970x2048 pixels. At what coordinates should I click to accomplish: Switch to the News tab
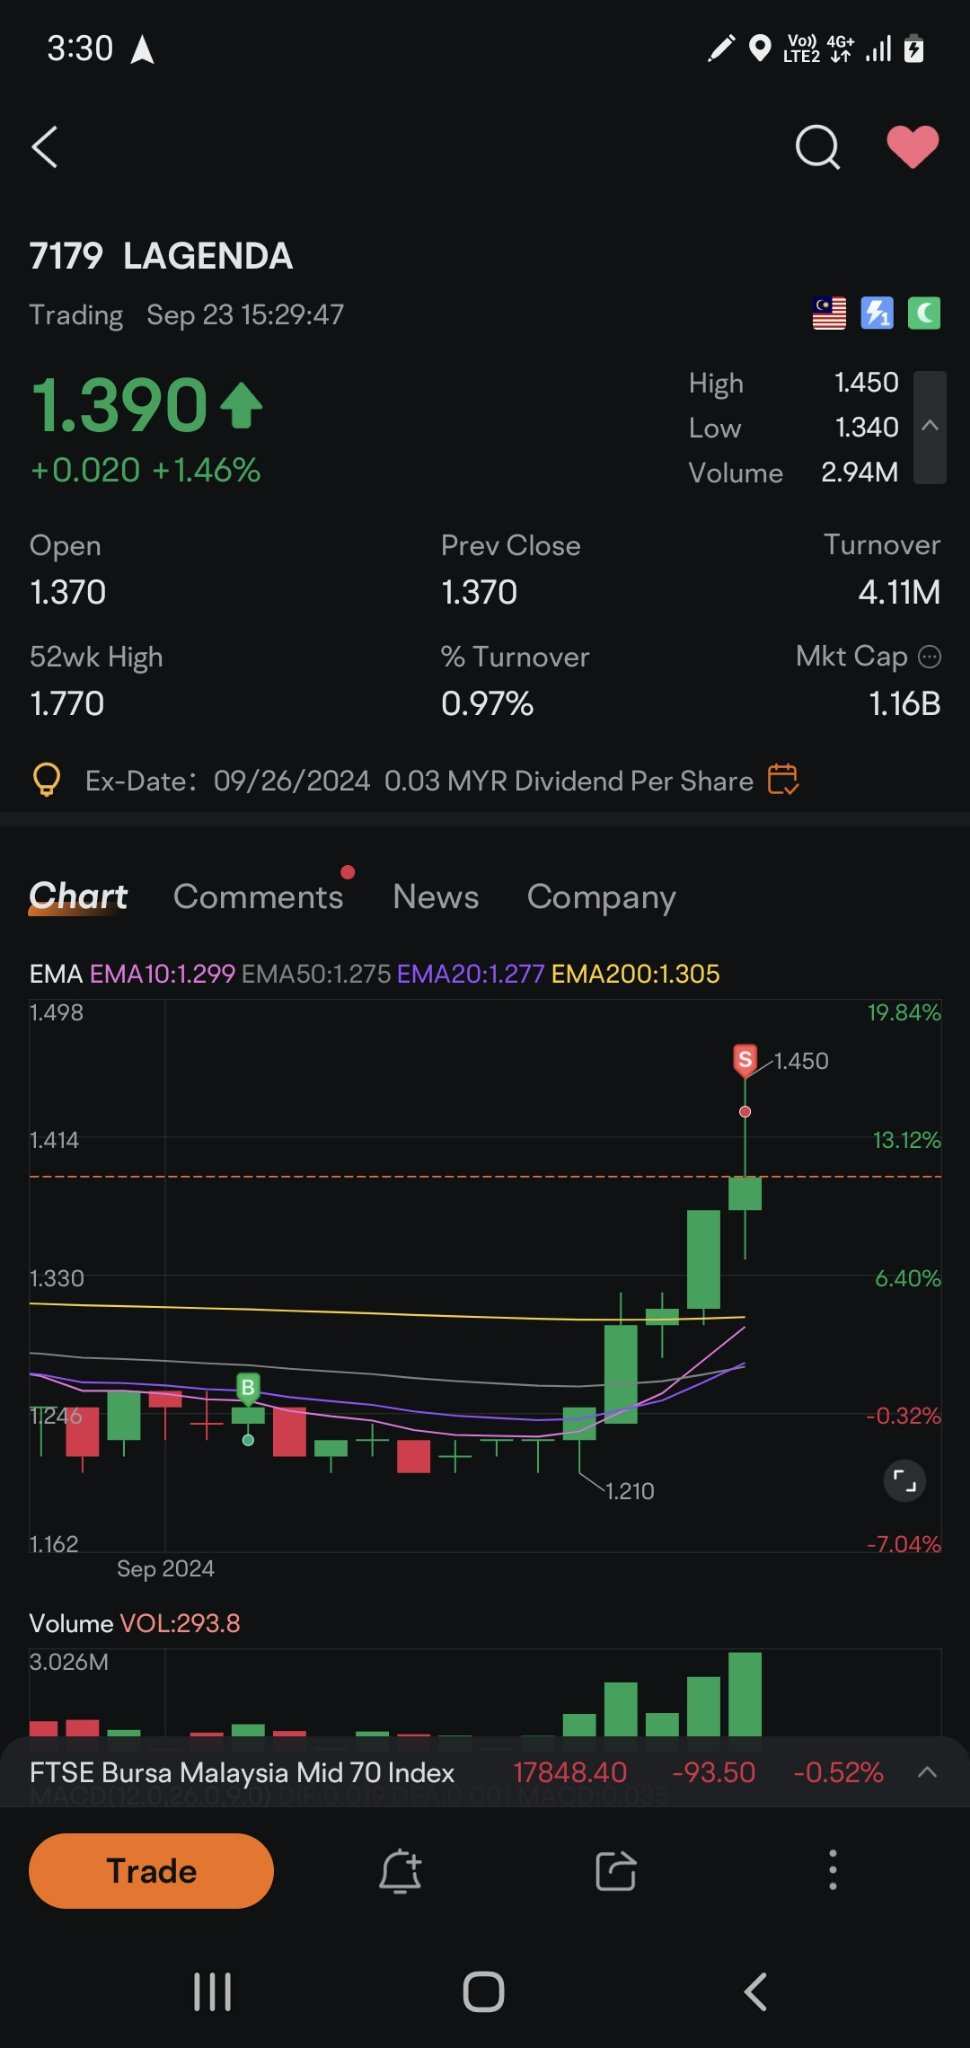pos(436,897)
